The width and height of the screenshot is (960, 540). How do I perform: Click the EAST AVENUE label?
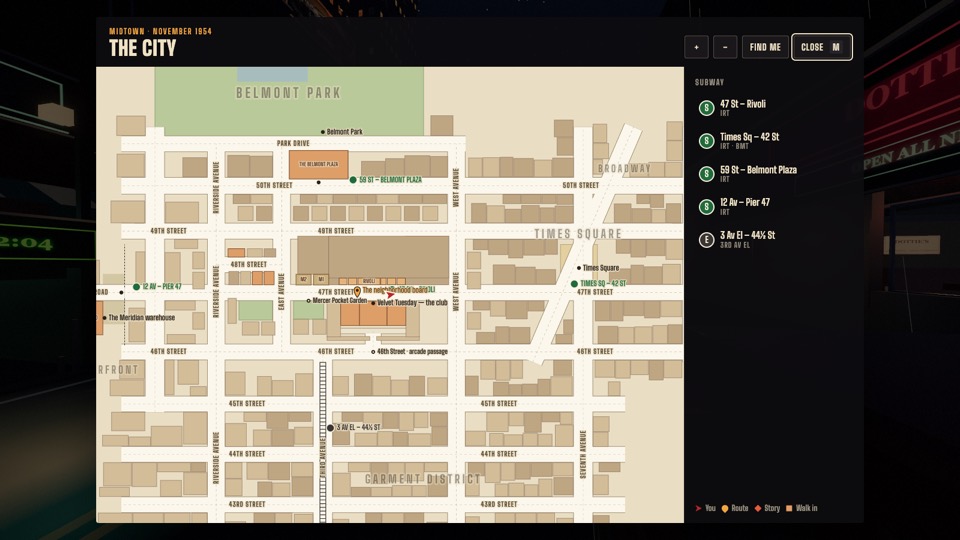click(282, 291)
